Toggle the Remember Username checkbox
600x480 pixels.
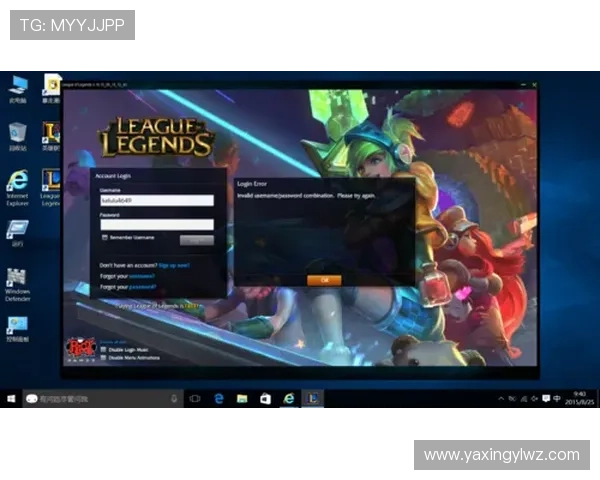point(105,238)
